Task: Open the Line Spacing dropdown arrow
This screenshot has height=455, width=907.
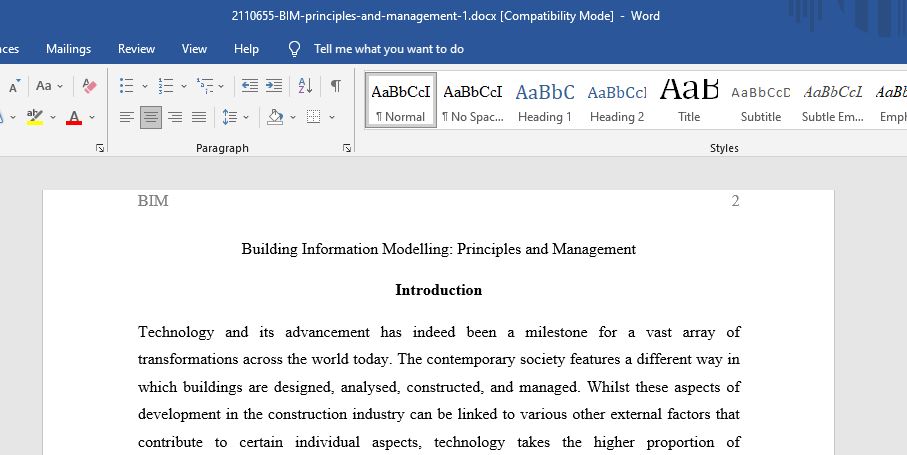Action: coord(246,117)
